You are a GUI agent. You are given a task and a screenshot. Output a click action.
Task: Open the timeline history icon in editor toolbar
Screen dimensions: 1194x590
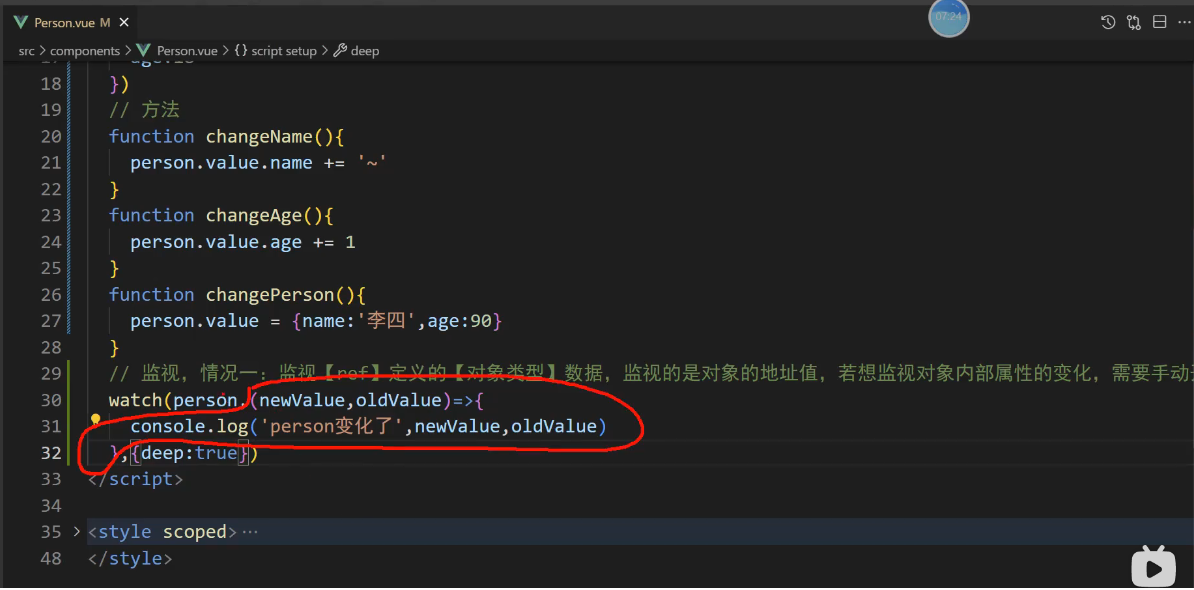(1108, 22)
